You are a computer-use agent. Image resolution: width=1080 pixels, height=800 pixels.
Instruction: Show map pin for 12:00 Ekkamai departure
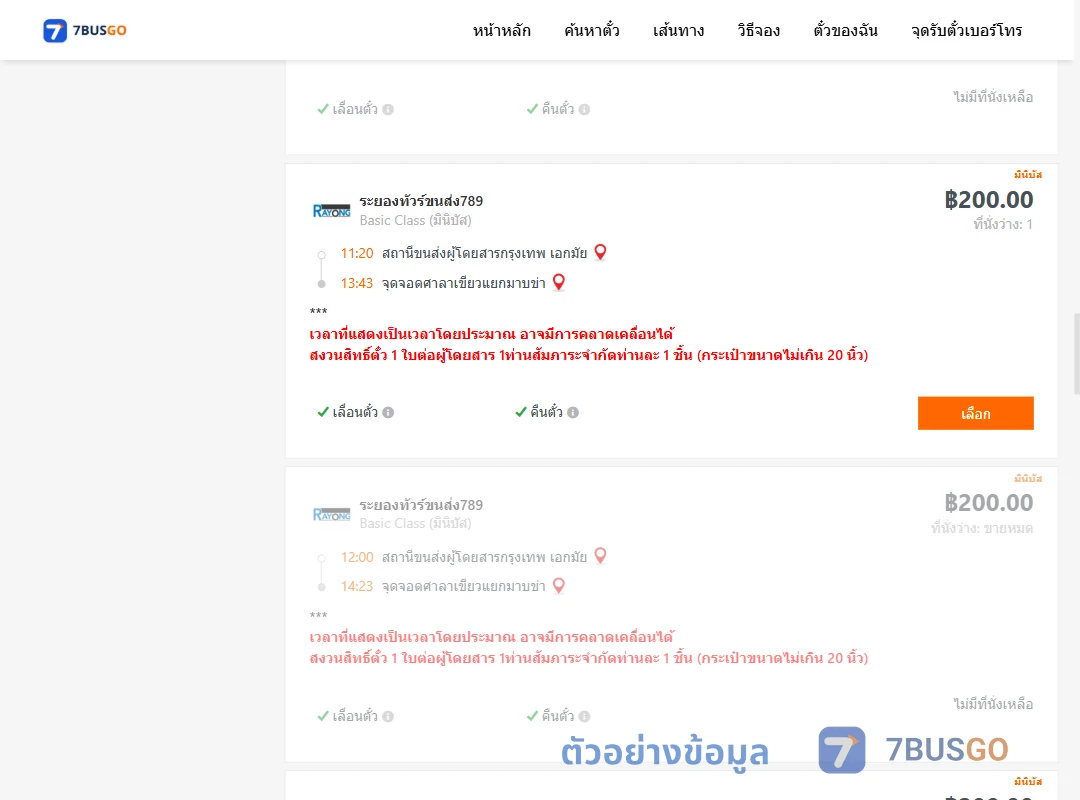601,555
